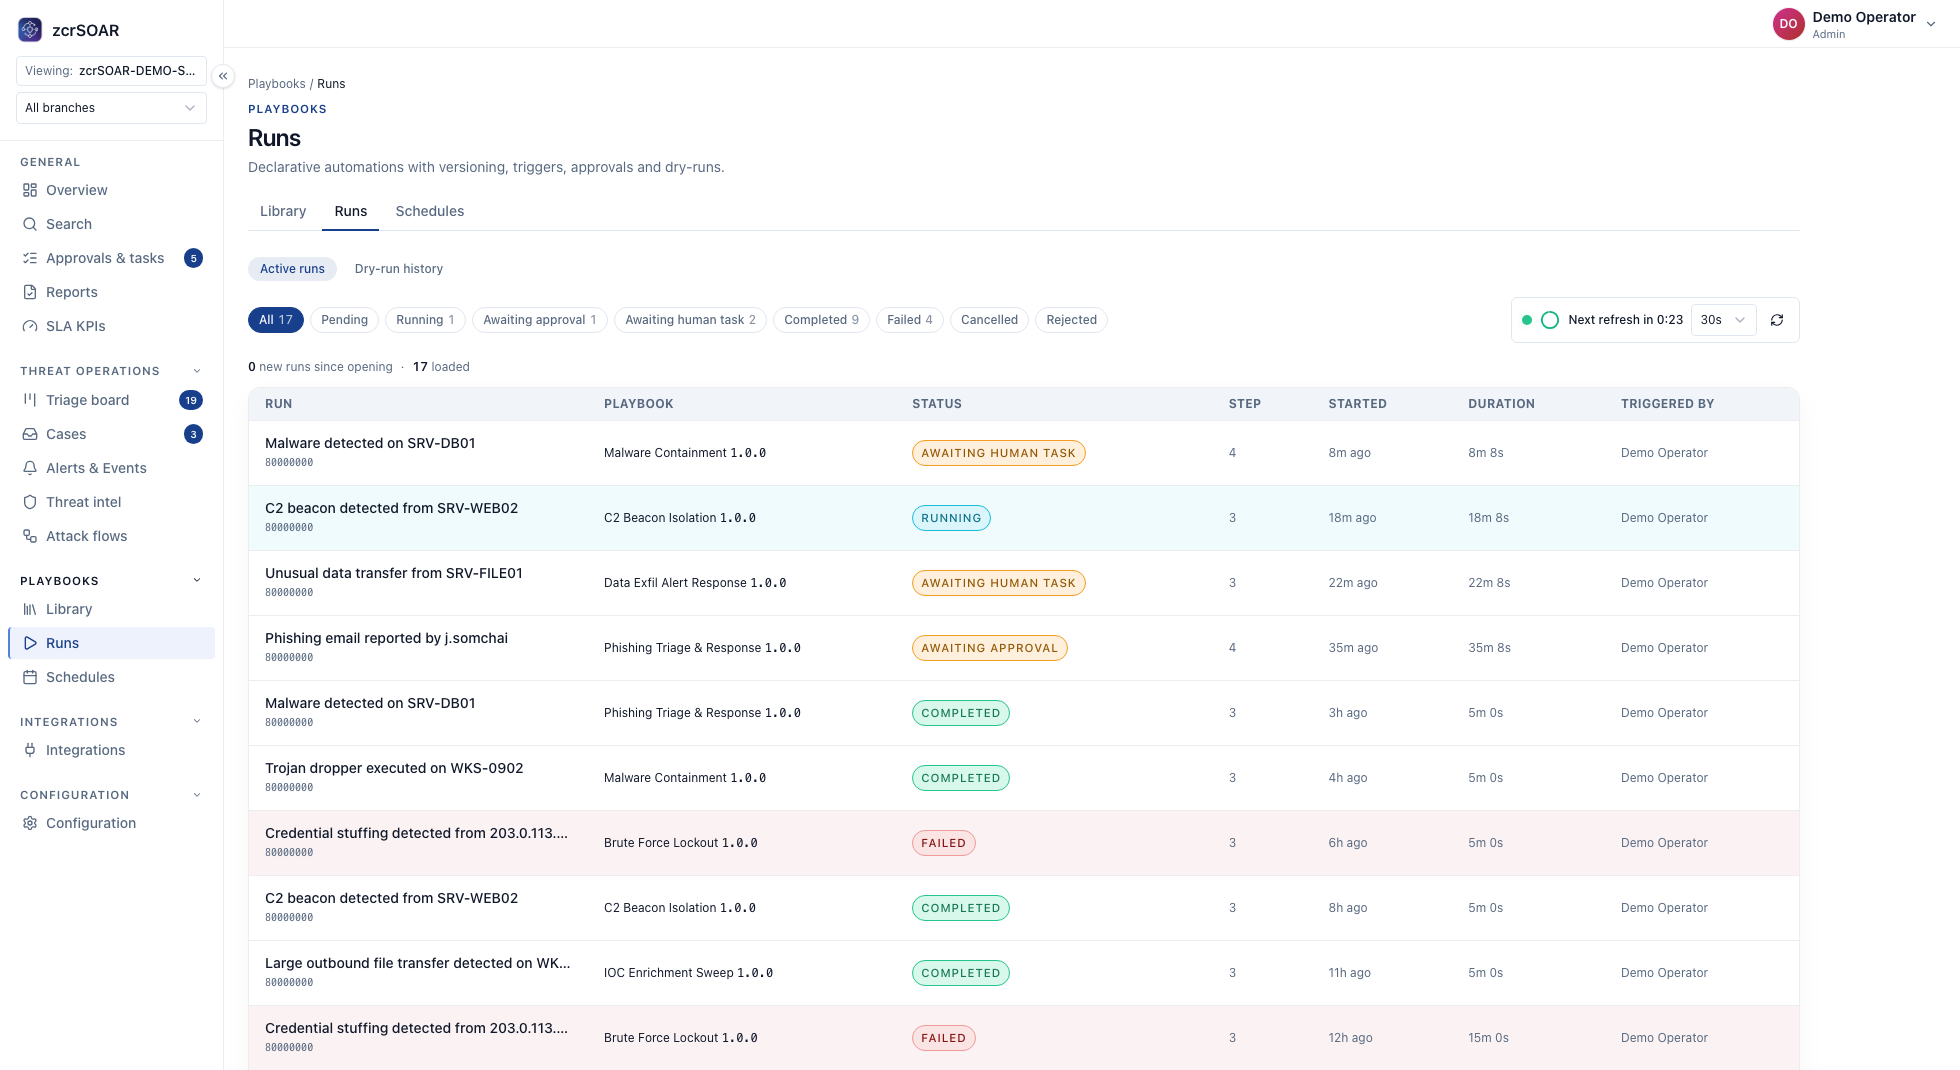
Task: Show only Running runs
Action: (425, 320)
